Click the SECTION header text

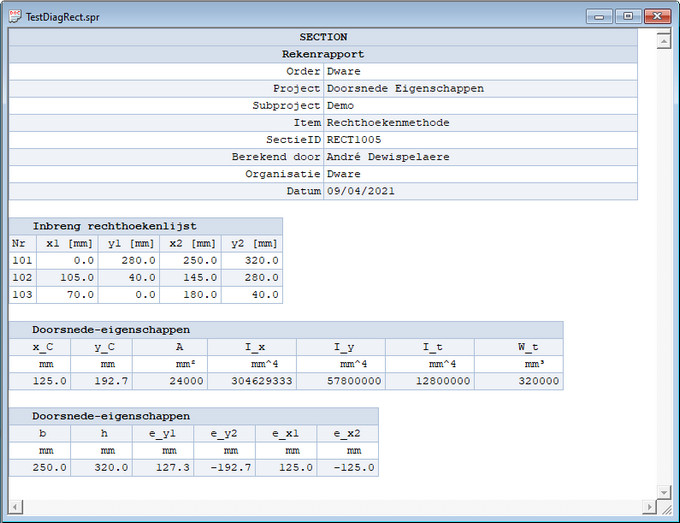tap(323, 37)
